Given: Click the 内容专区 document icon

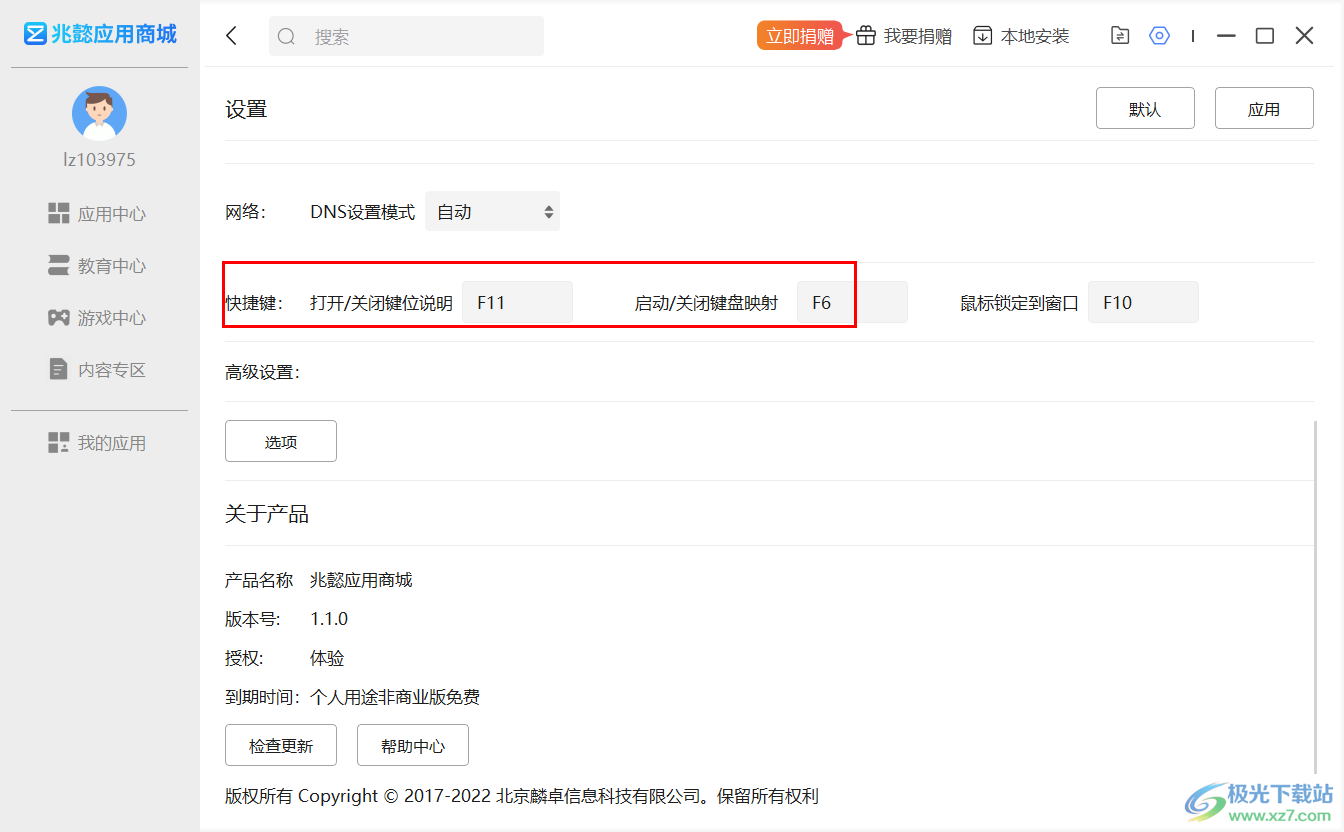Looking at the screenshot, I should (x=58, y=369).
